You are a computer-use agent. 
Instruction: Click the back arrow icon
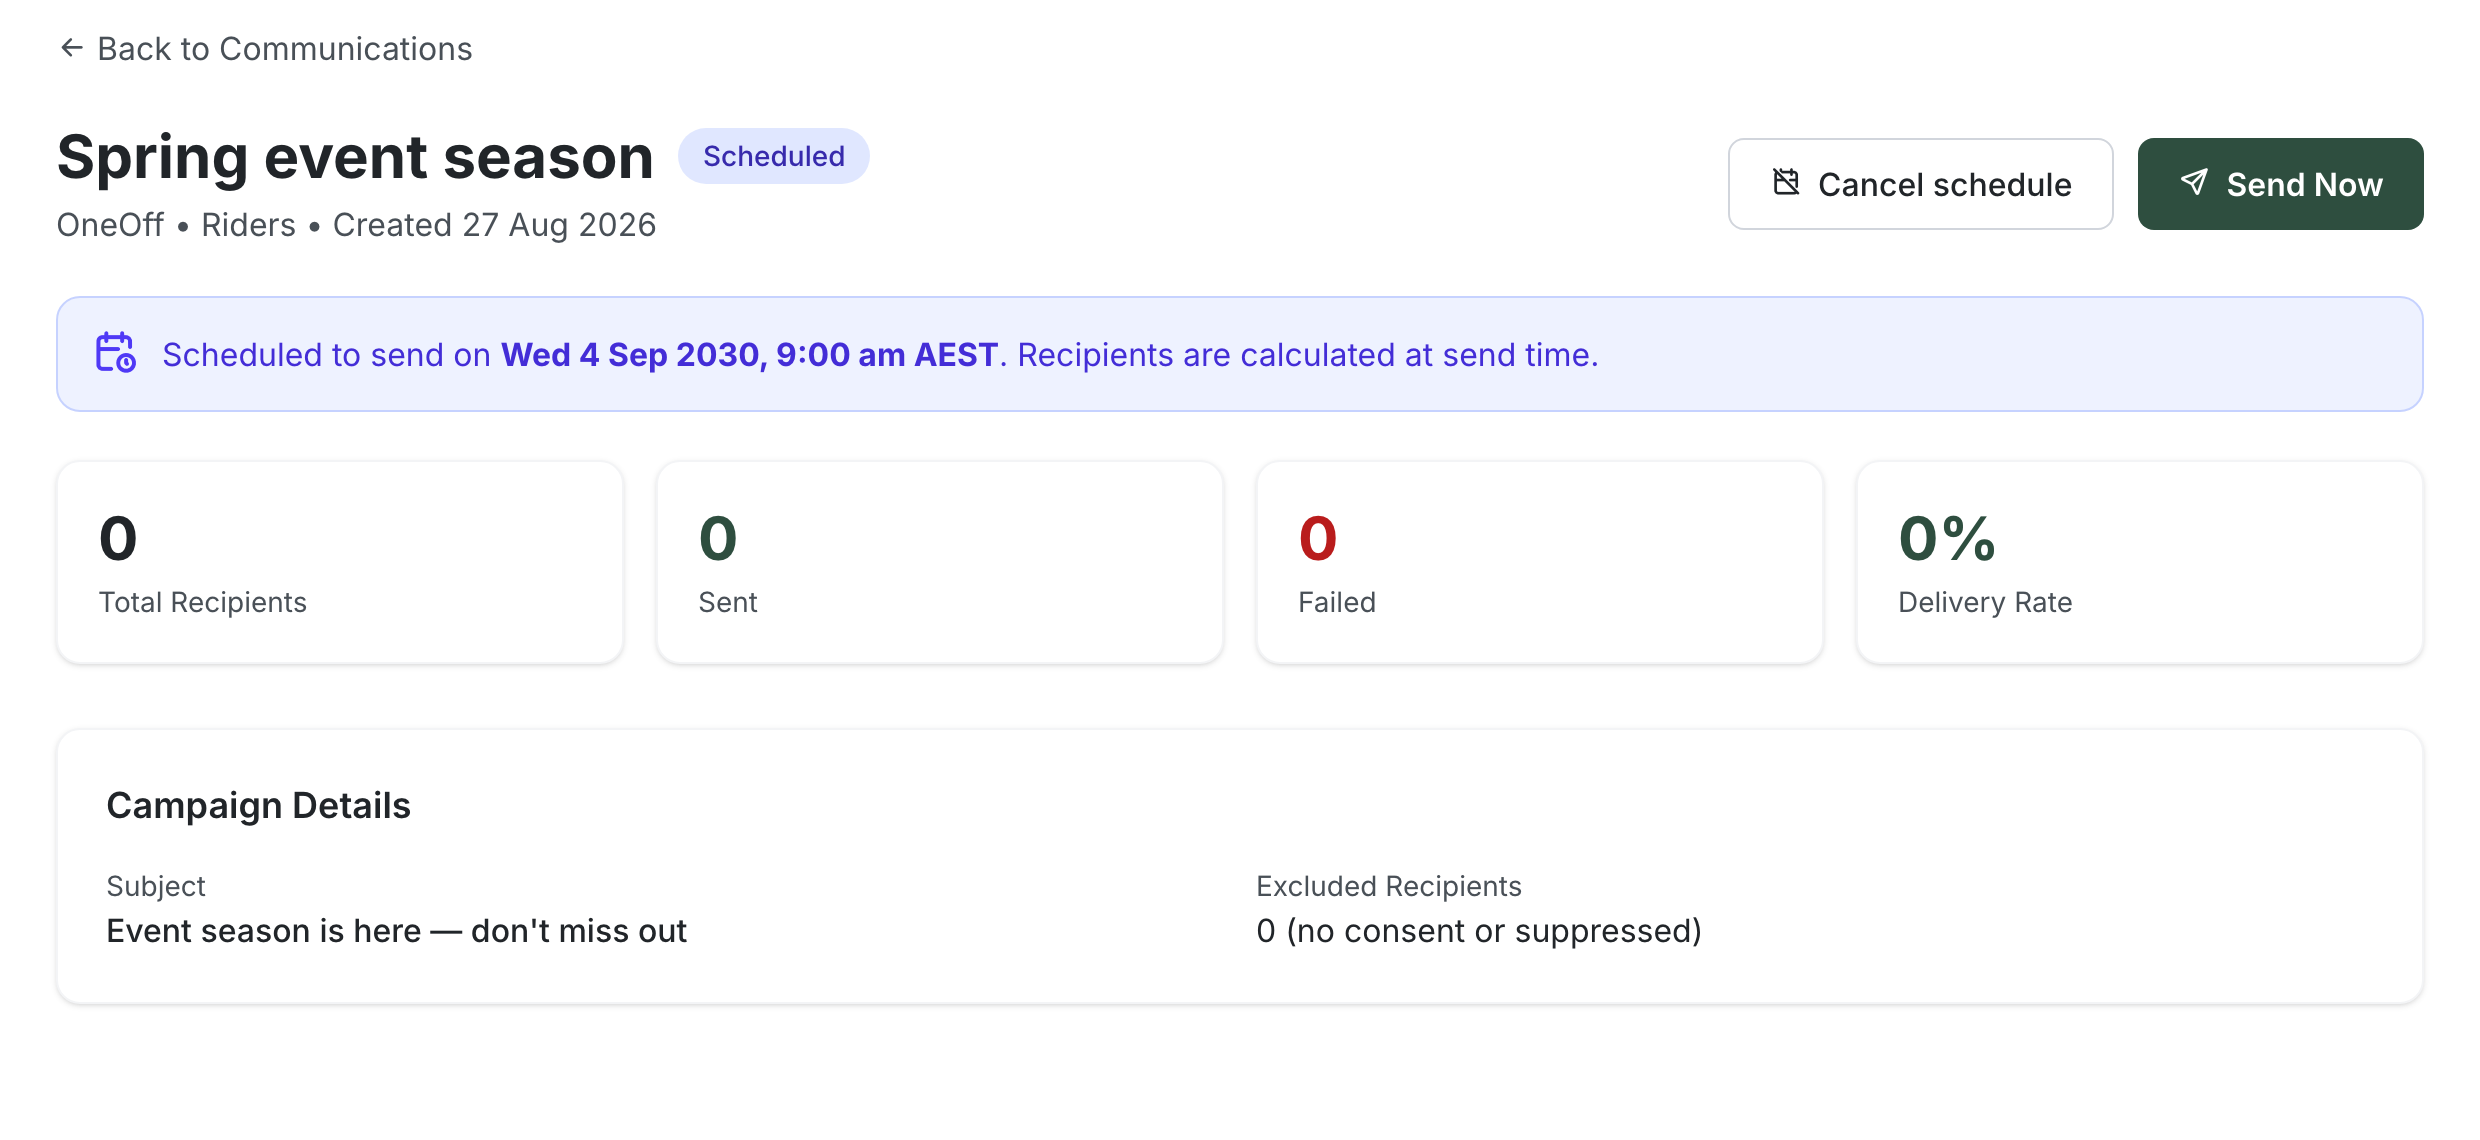(x=71, y=47)
